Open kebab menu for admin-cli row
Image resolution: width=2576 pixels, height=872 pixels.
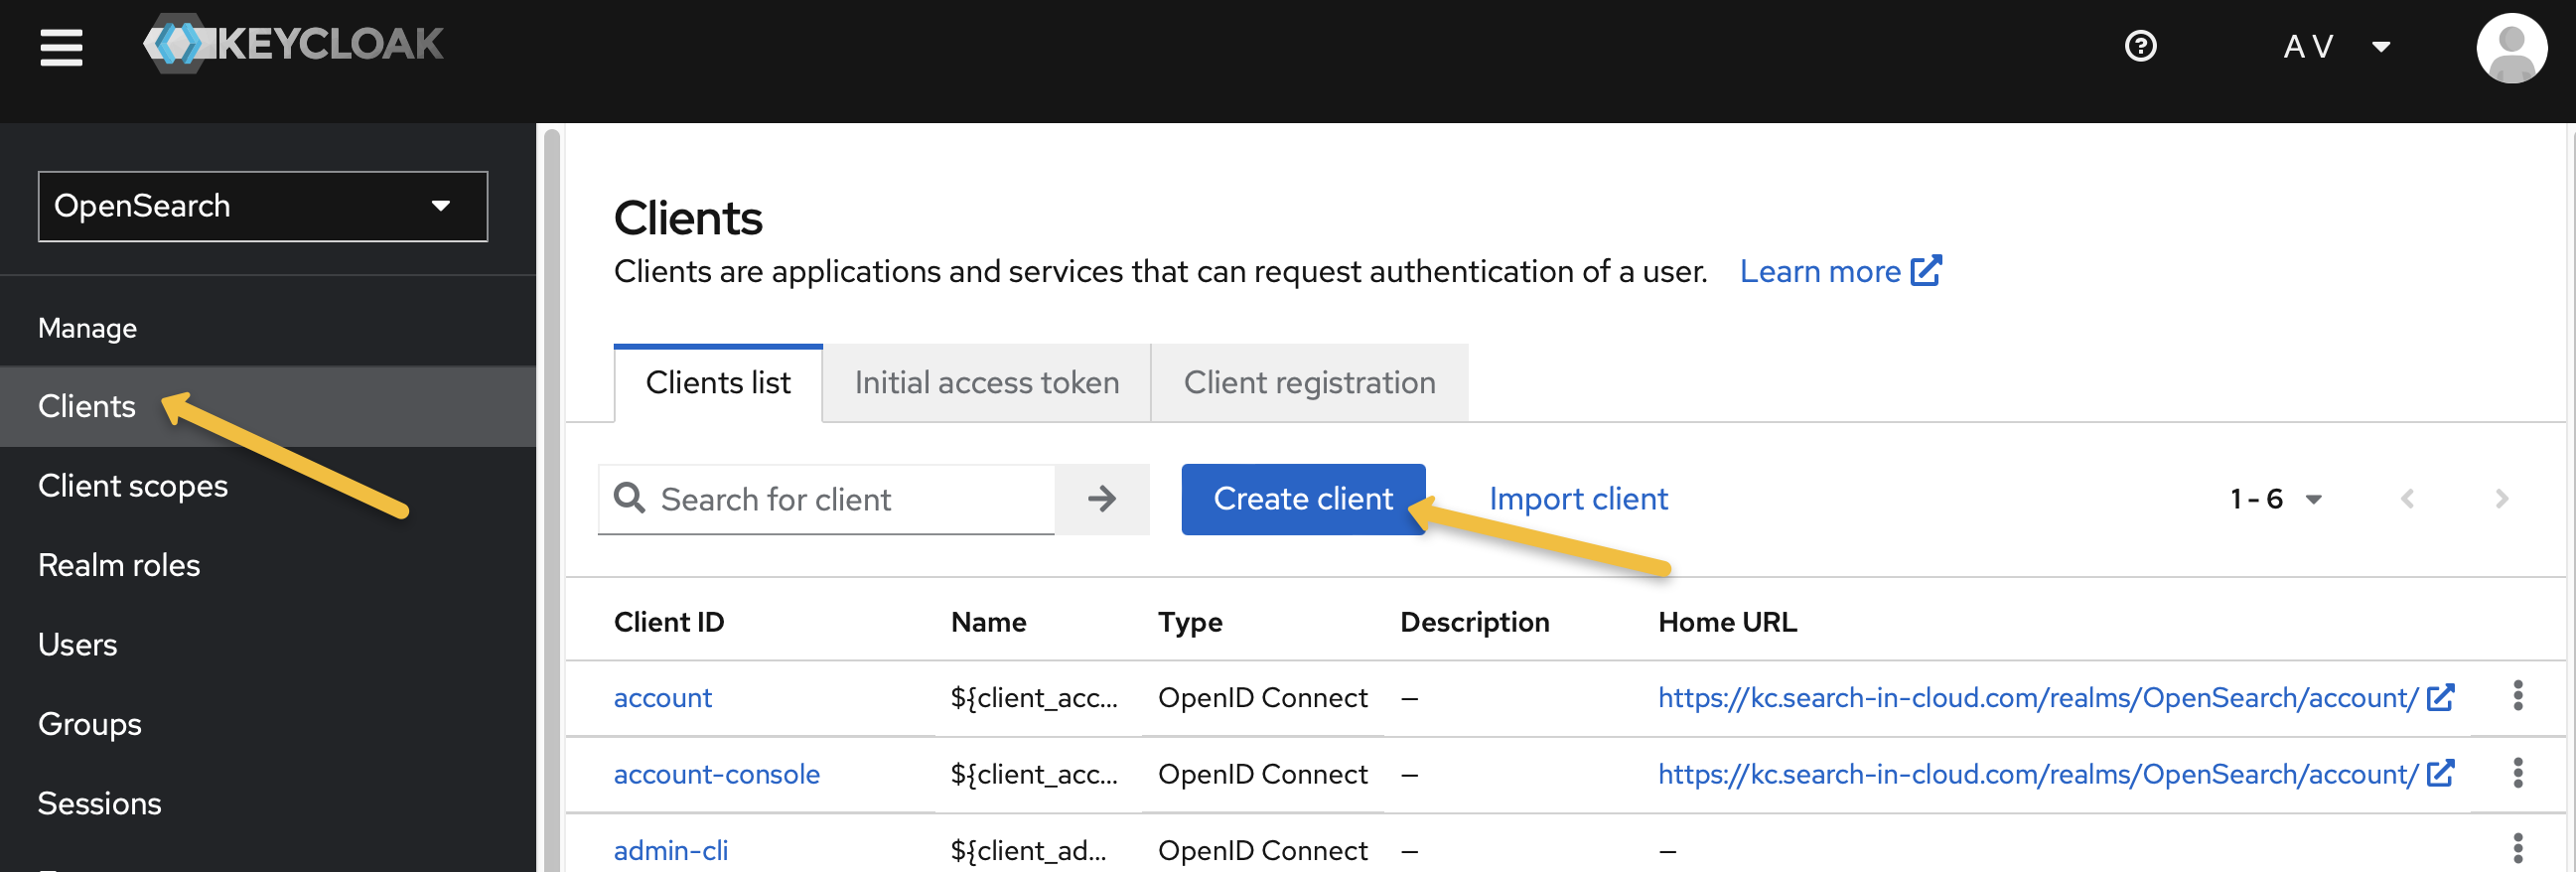click(2518, 849)
